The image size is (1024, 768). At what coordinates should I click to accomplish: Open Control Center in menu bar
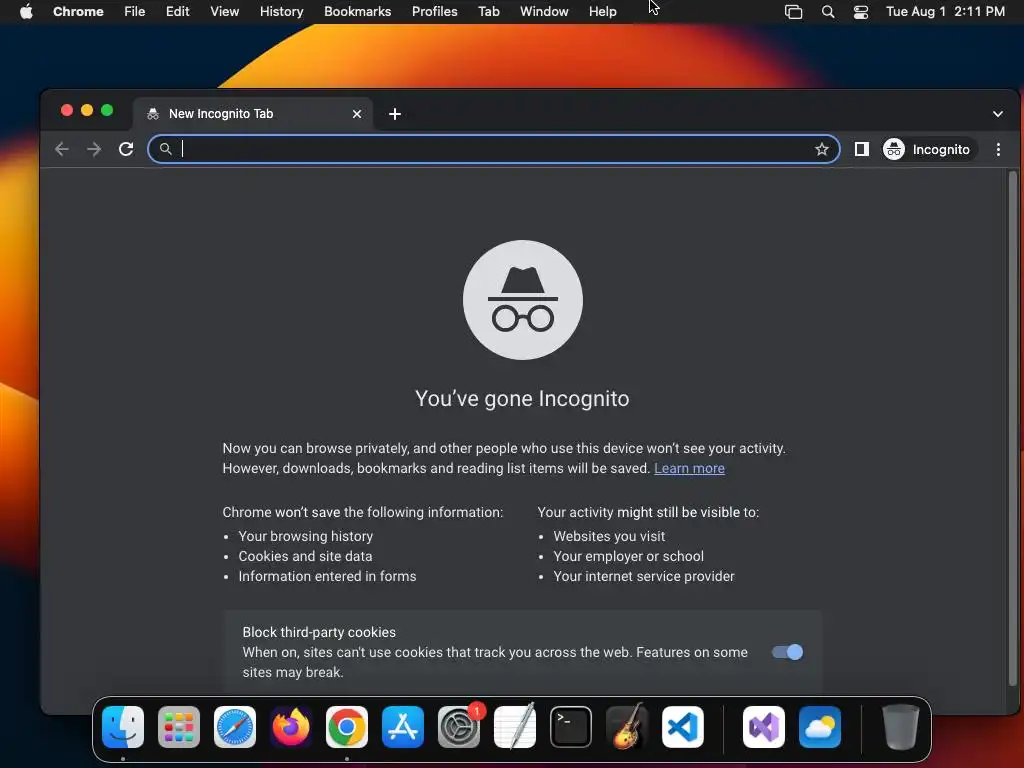click(x=861, y=12)
